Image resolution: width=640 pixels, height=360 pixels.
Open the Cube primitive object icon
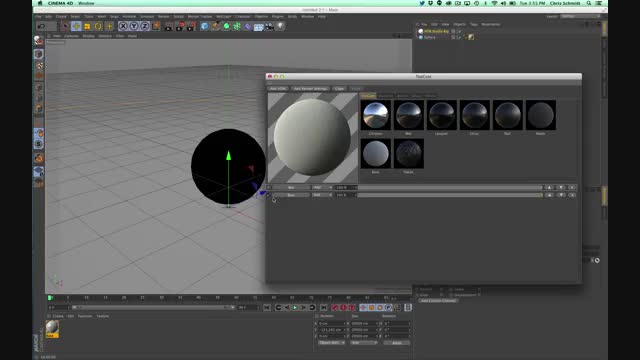click(x=204, y=26)
